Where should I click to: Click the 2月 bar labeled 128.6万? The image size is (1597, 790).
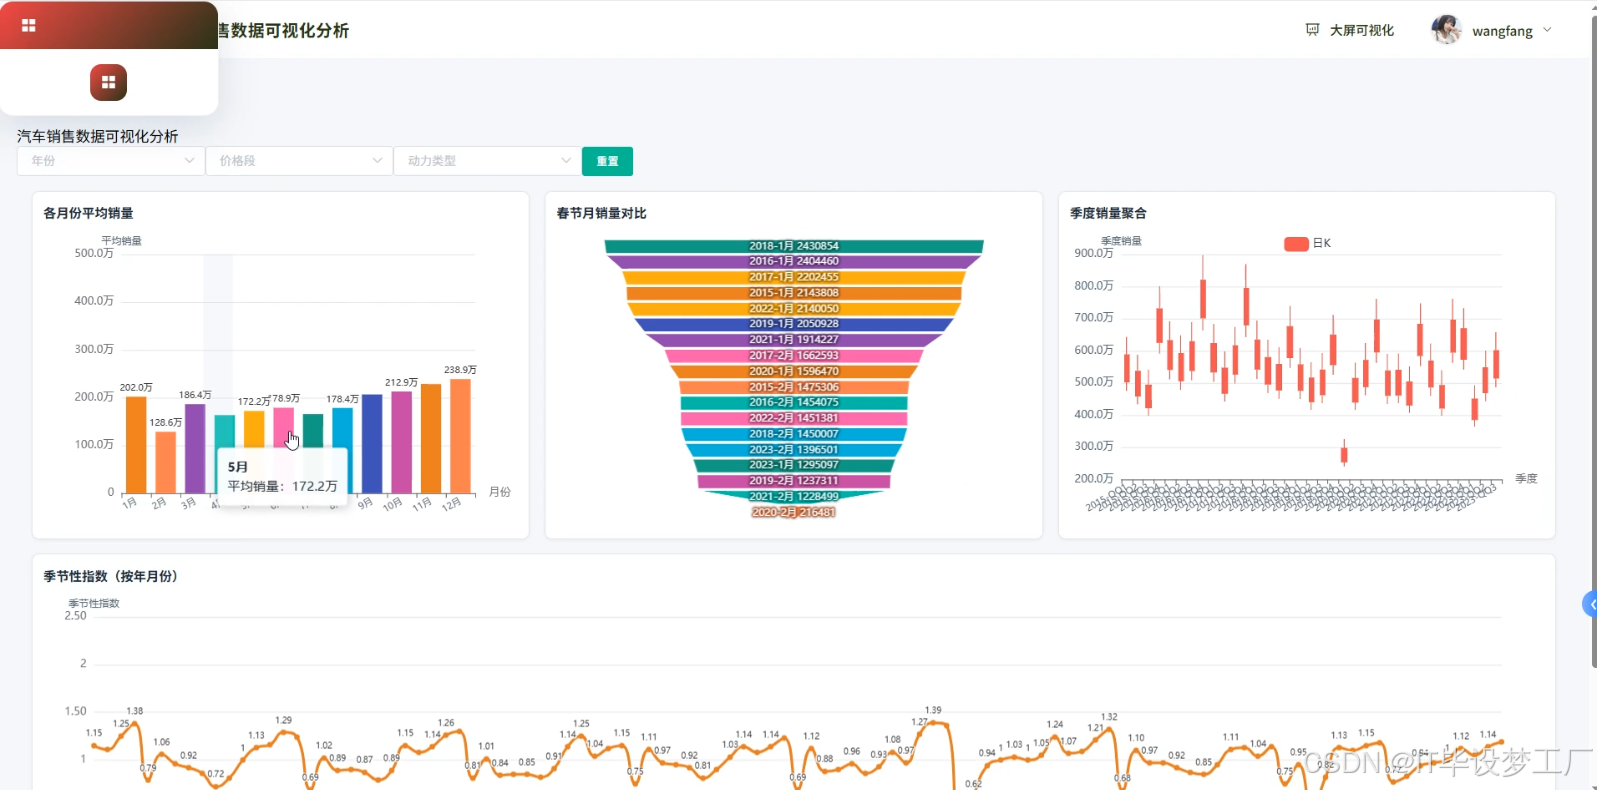(x=165, y=462)
